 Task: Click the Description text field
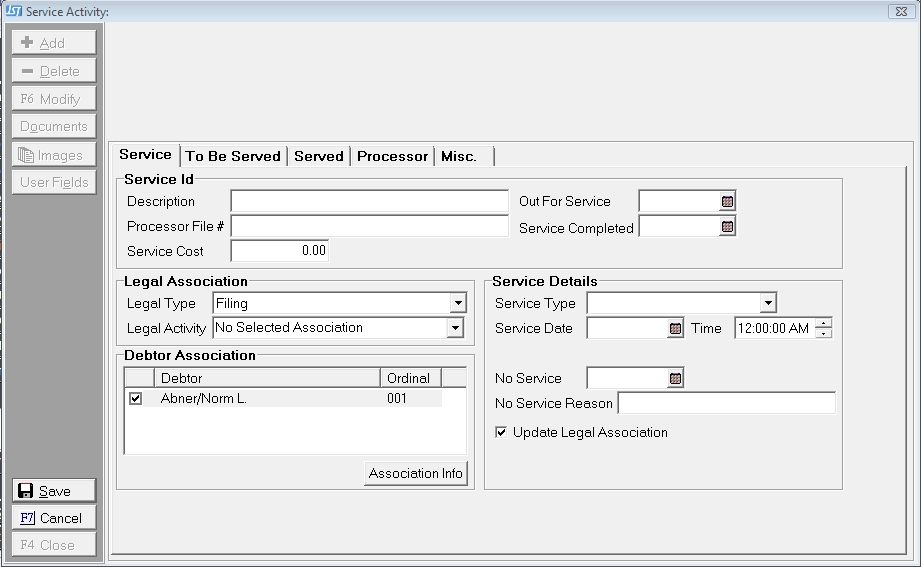pos(369,202)
